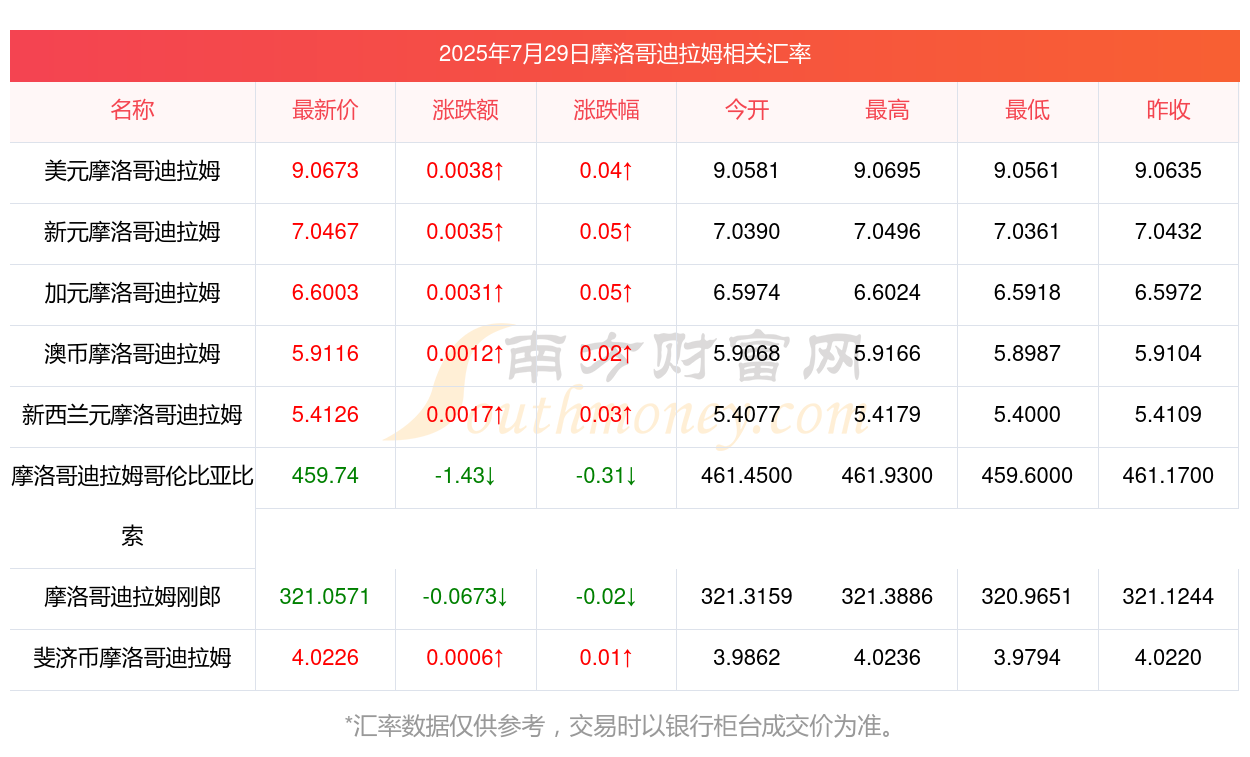
Task: Click the 美元摩洛哥迪拉姆 row name
Action: click(x=132, y=171)
